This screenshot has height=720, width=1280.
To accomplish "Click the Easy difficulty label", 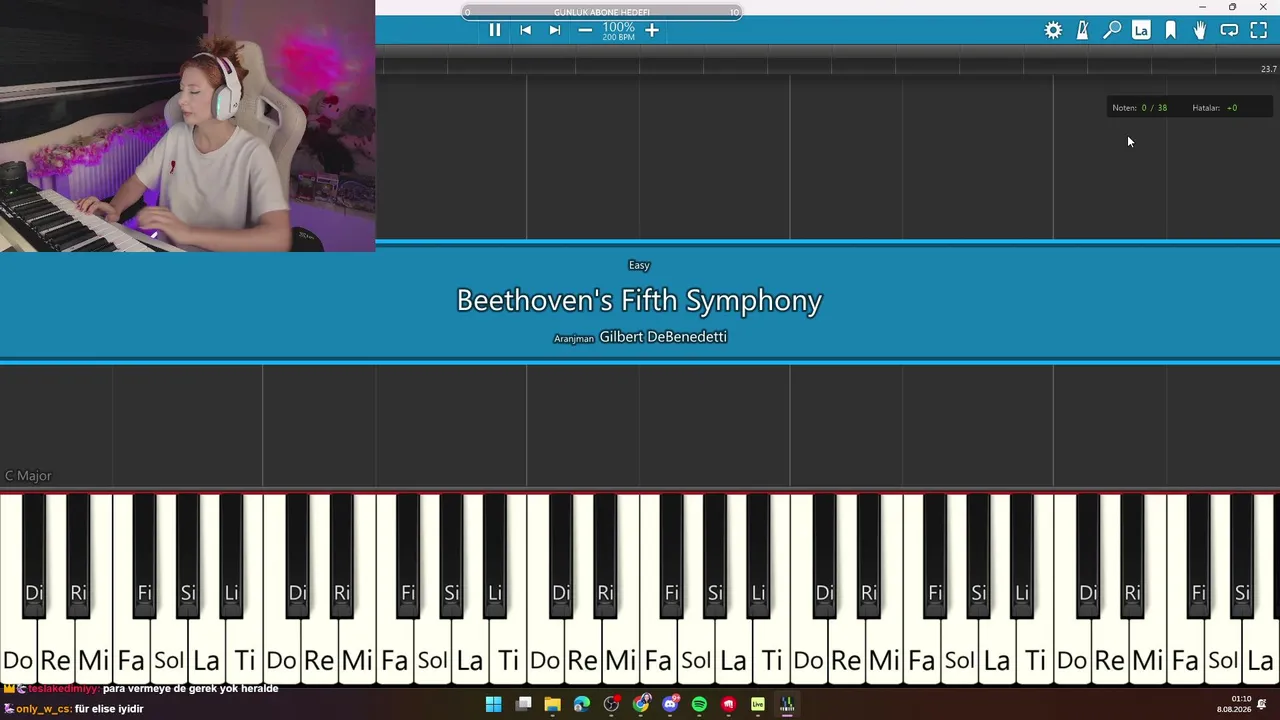I will [x=639, y=265].
